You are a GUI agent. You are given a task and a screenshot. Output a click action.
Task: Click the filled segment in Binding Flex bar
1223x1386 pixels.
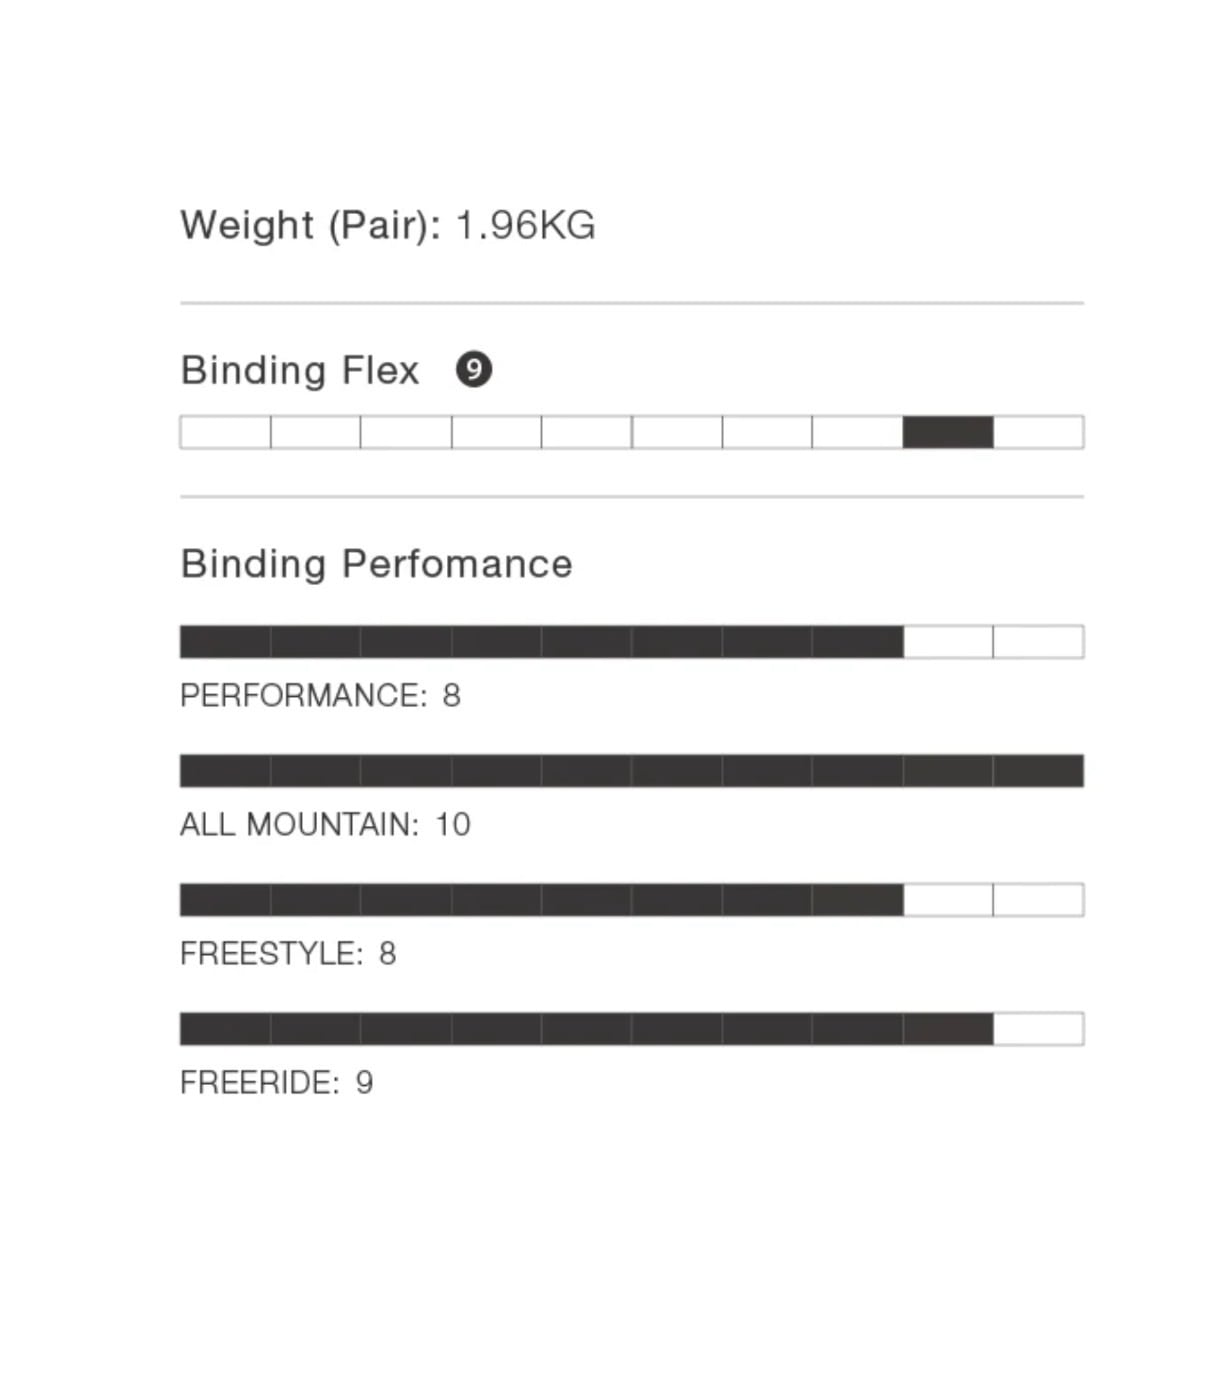coord(948,432)
